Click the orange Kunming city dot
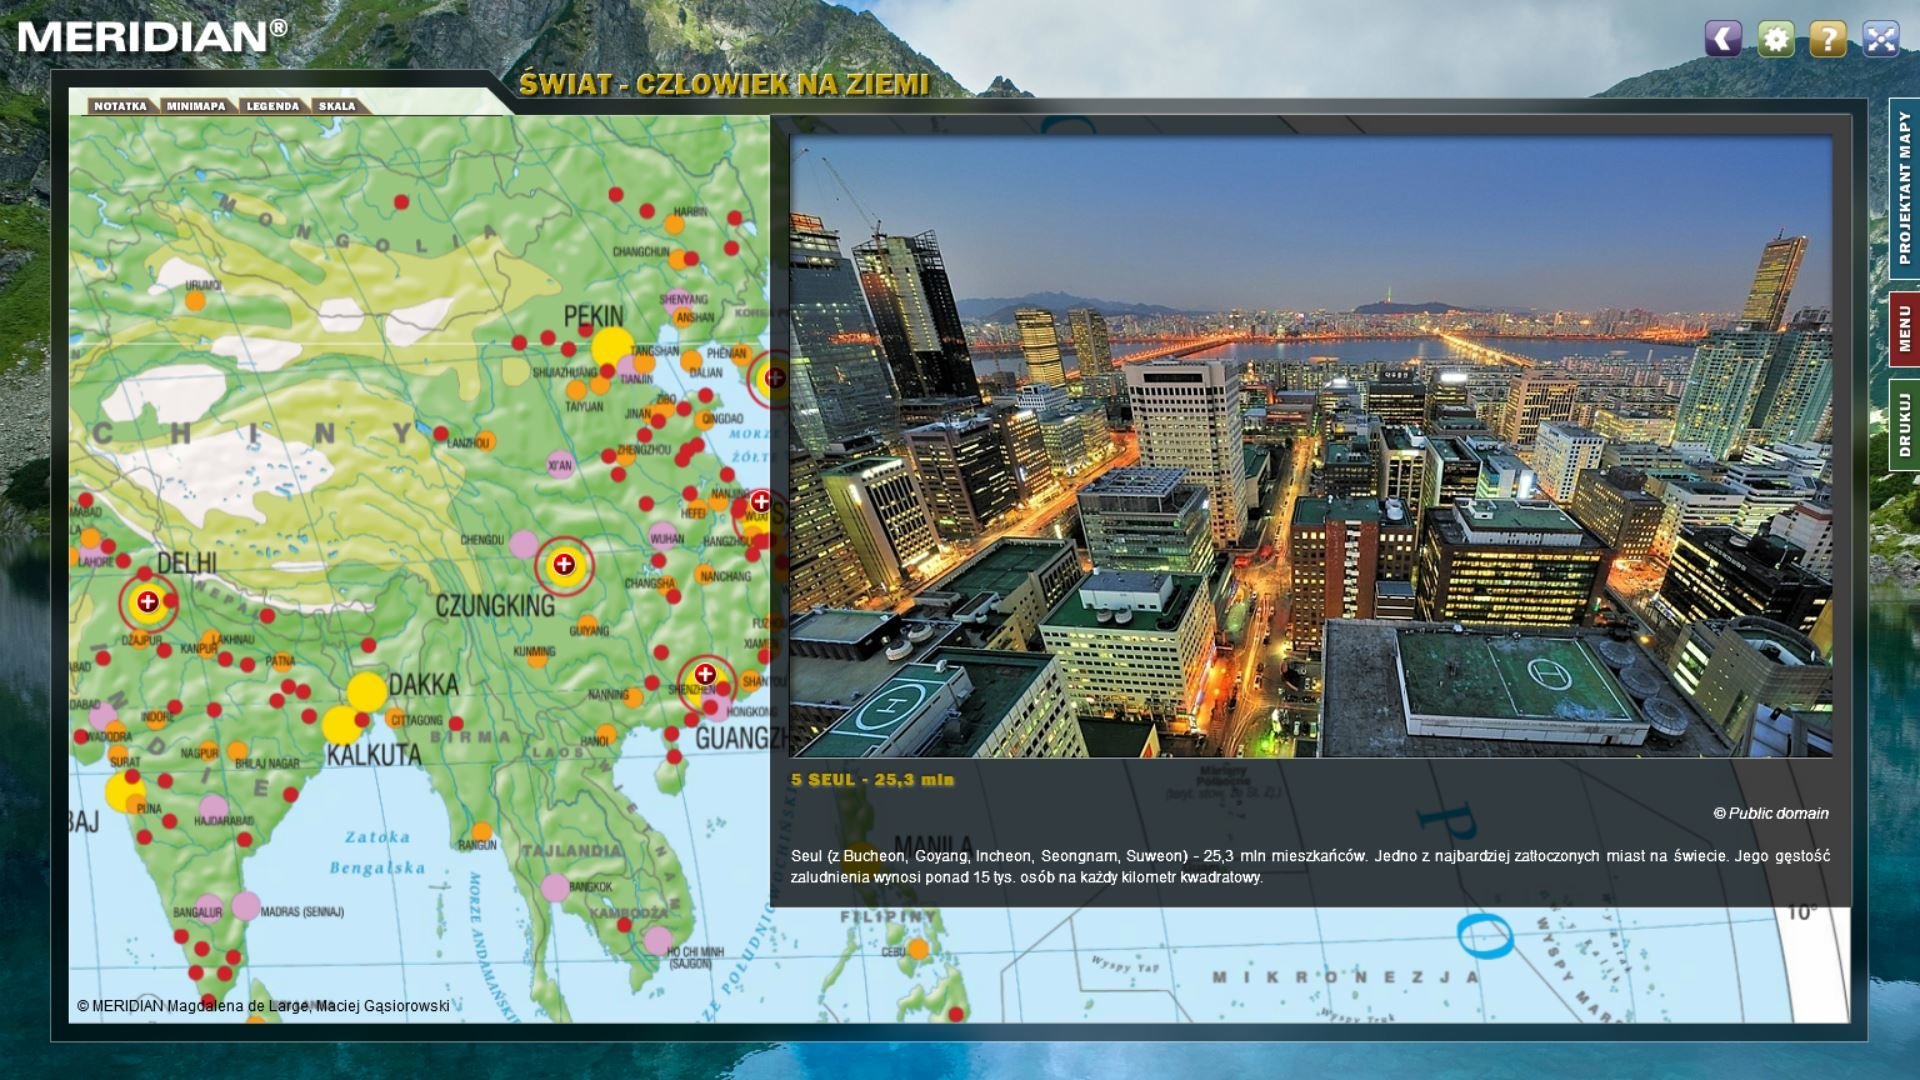The height and width of the screenshot is (1080, 1920). [537, 657]
